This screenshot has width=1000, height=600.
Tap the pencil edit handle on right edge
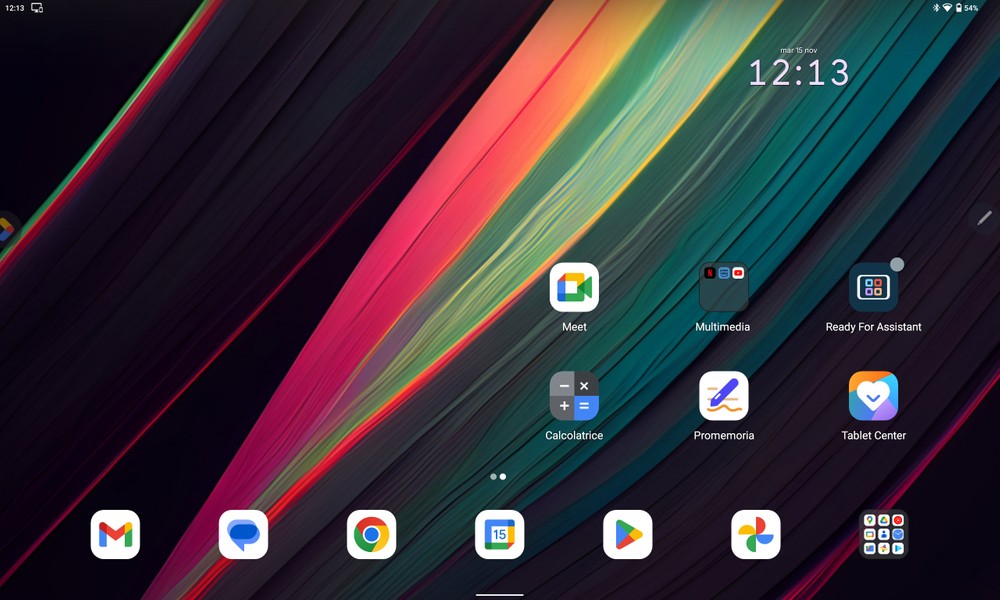(x=985, y=218)
